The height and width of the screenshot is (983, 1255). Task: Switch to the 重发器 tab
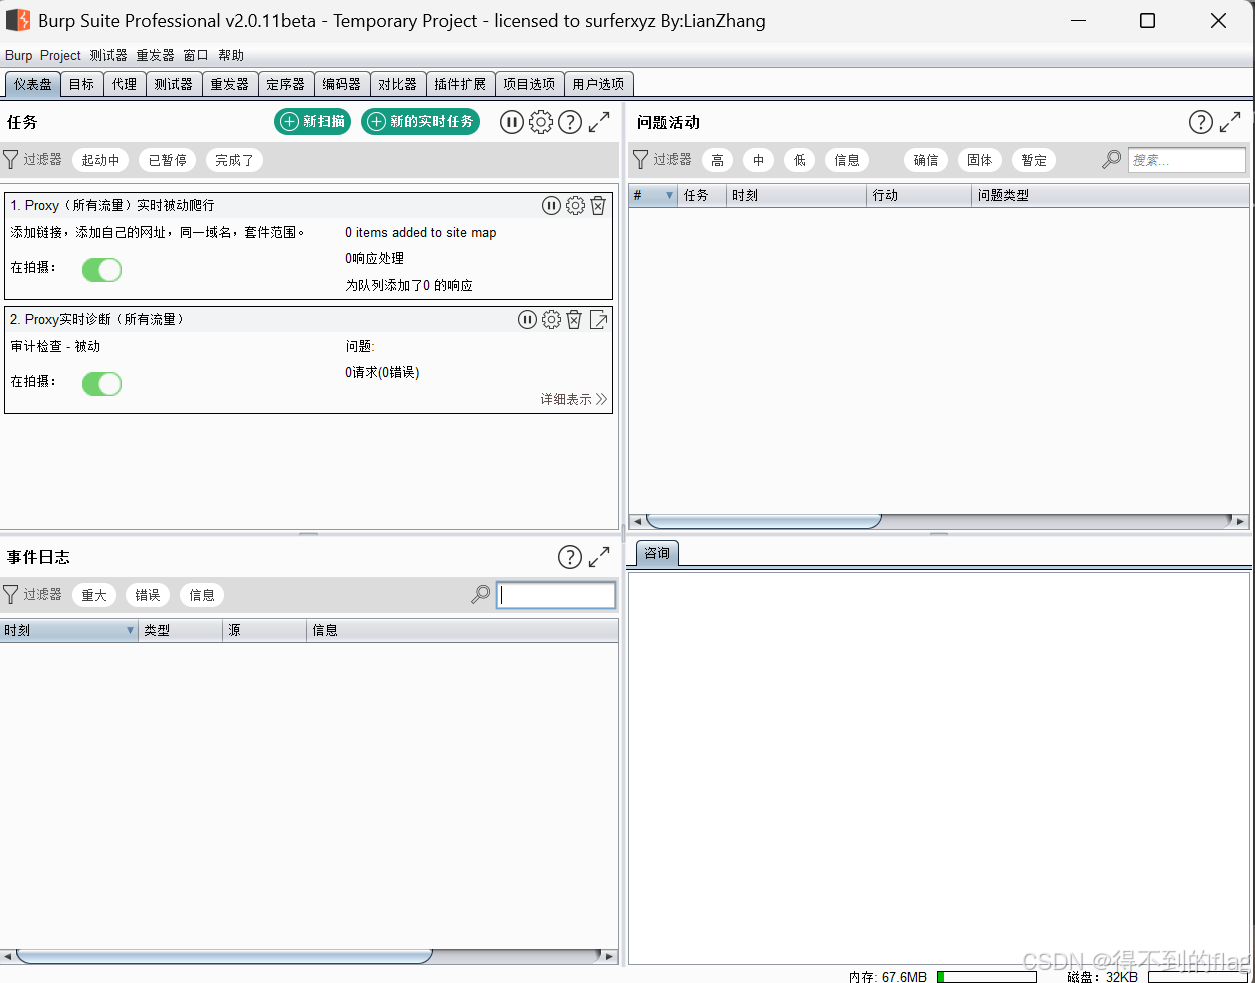coord(230,84)
